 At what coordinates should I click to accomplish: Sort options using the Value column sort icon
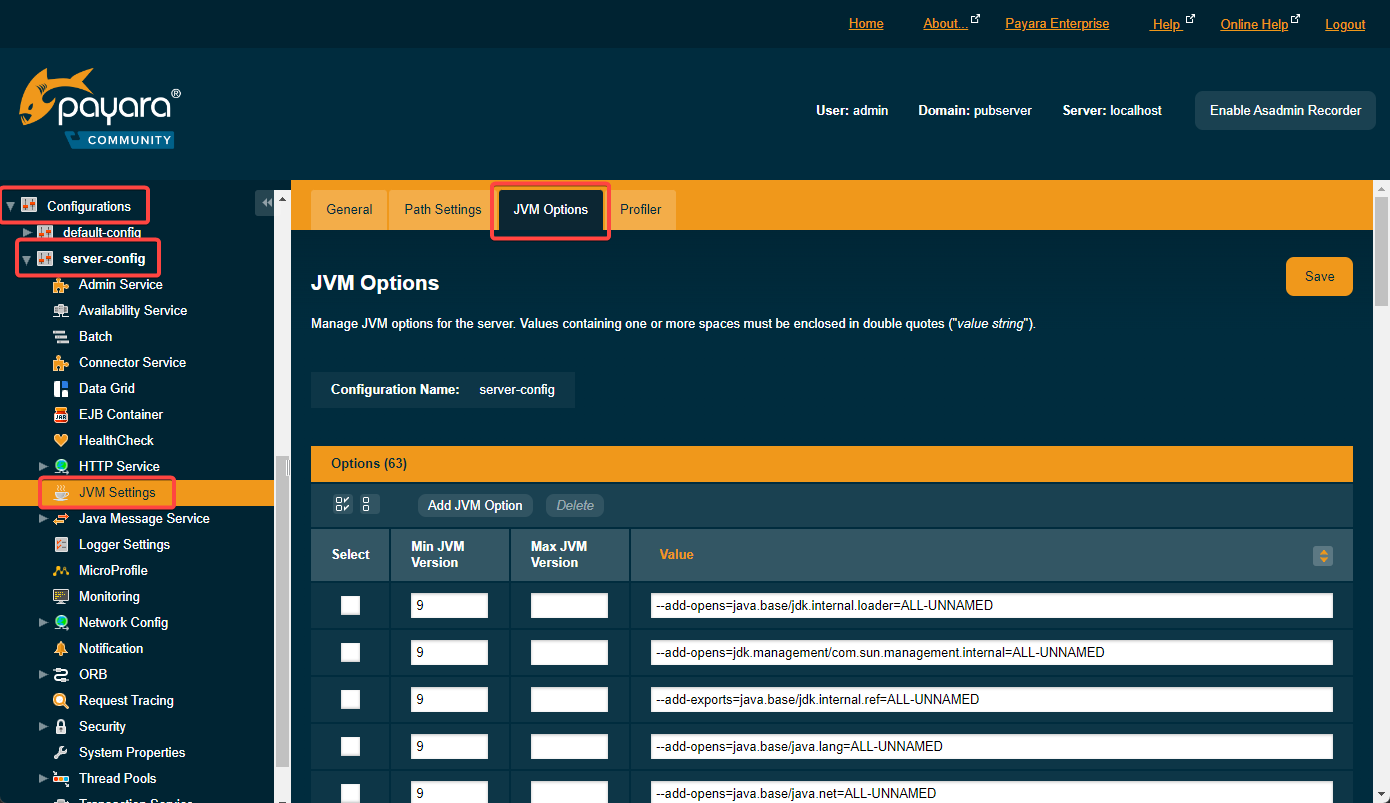(x=1323, y=555)
